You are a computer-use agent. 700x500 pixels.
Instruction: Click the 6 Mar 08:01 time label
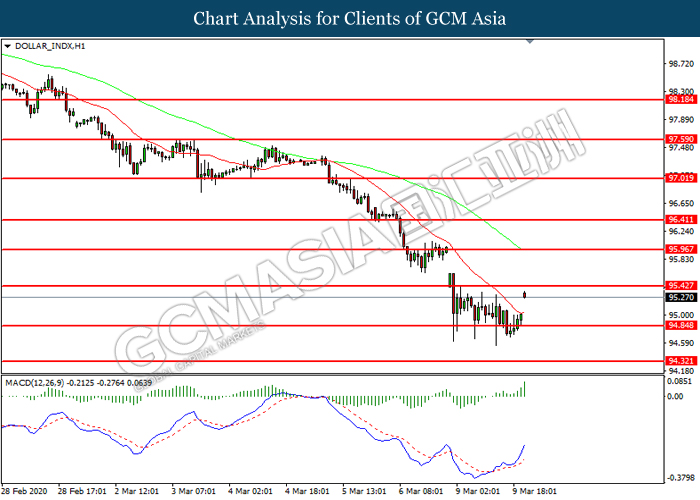click(x=421, y=491)
